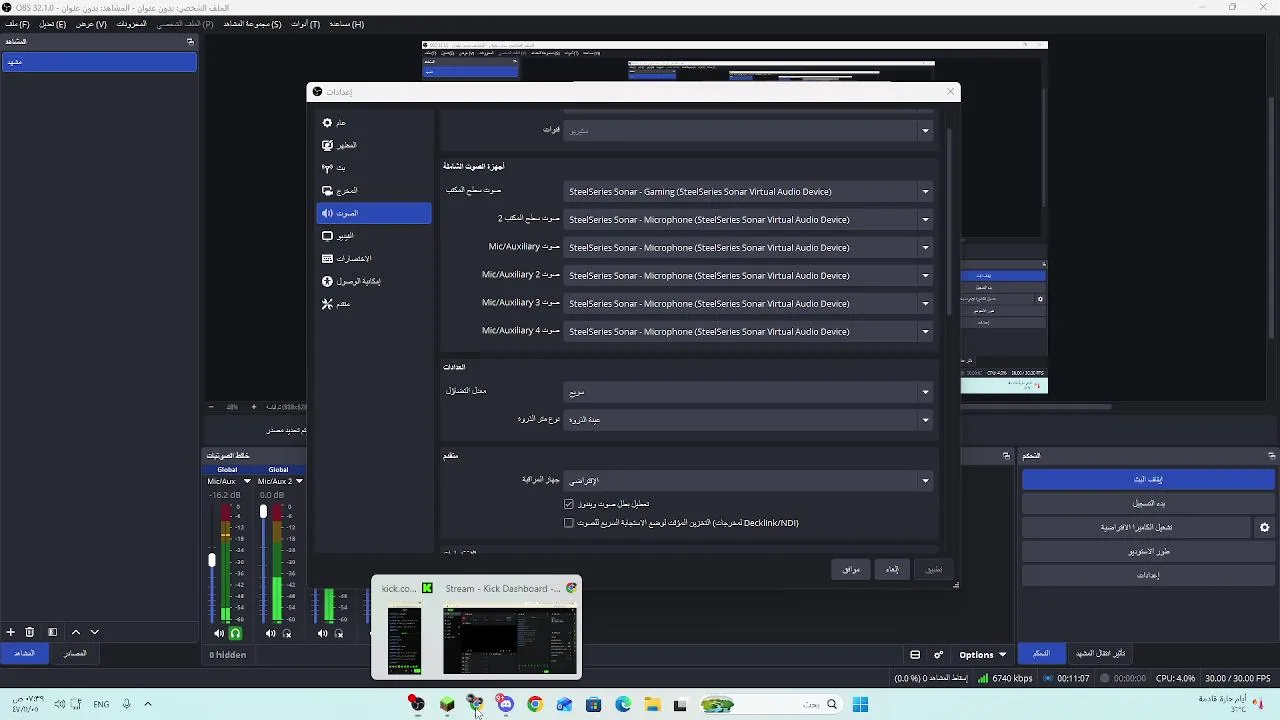Open the Appearance settings tab
Screen dimensions: 1280x720
tap(373, 145)
